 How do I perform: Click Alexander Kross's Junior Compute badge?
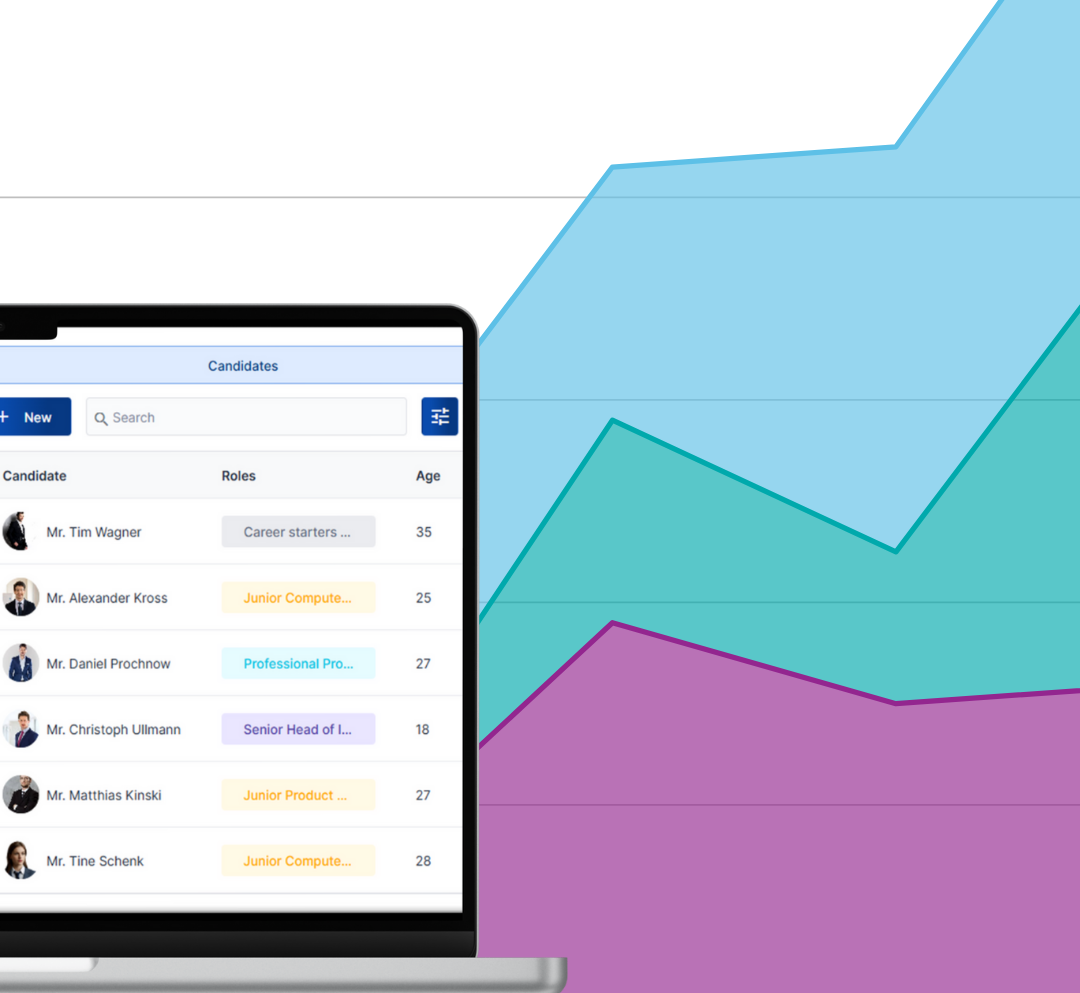[298, 597]
